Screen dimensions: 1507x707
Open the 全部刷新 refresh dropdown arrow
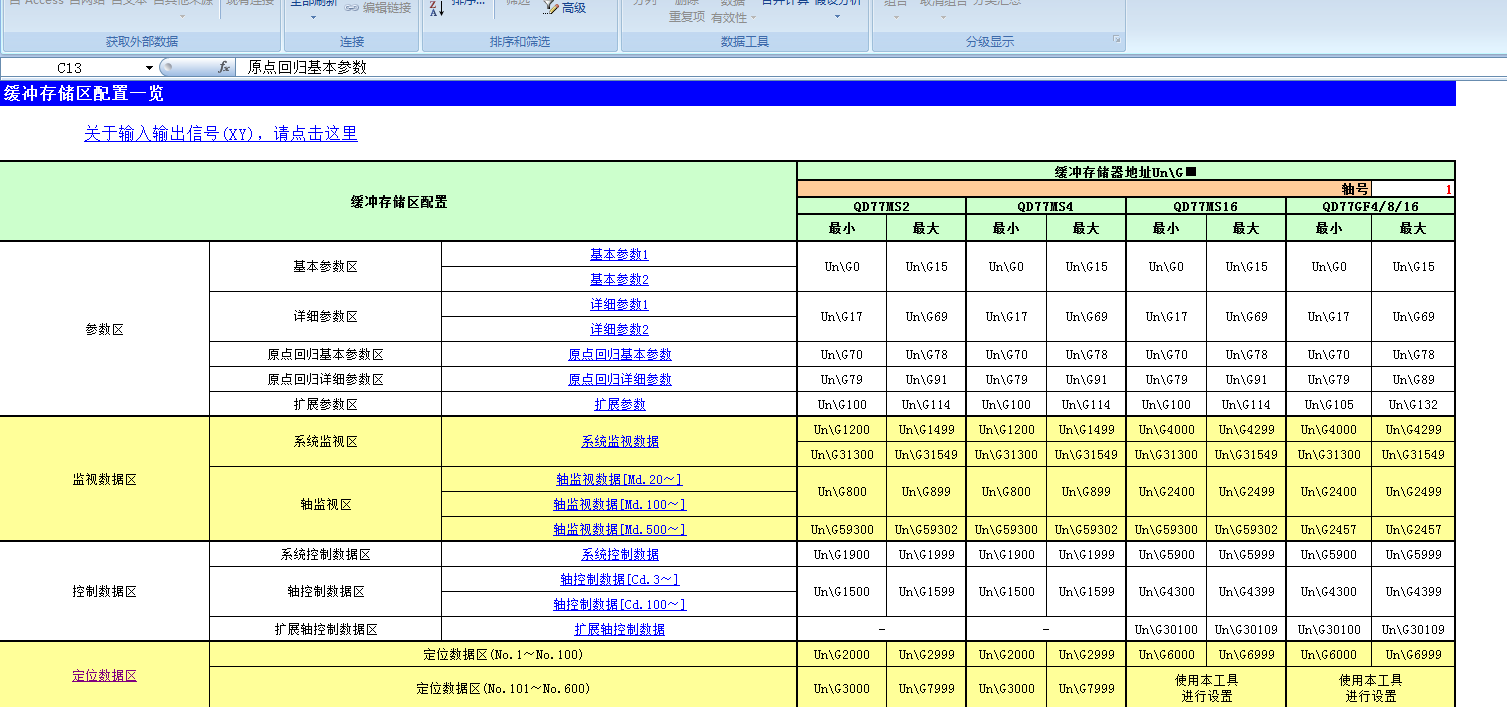313,18
